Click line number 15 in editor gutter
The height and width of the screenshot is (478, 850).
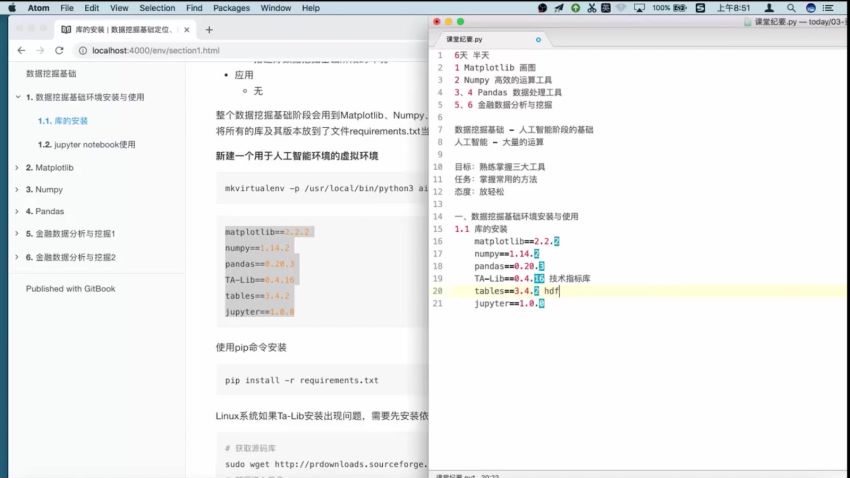(437, 229)
